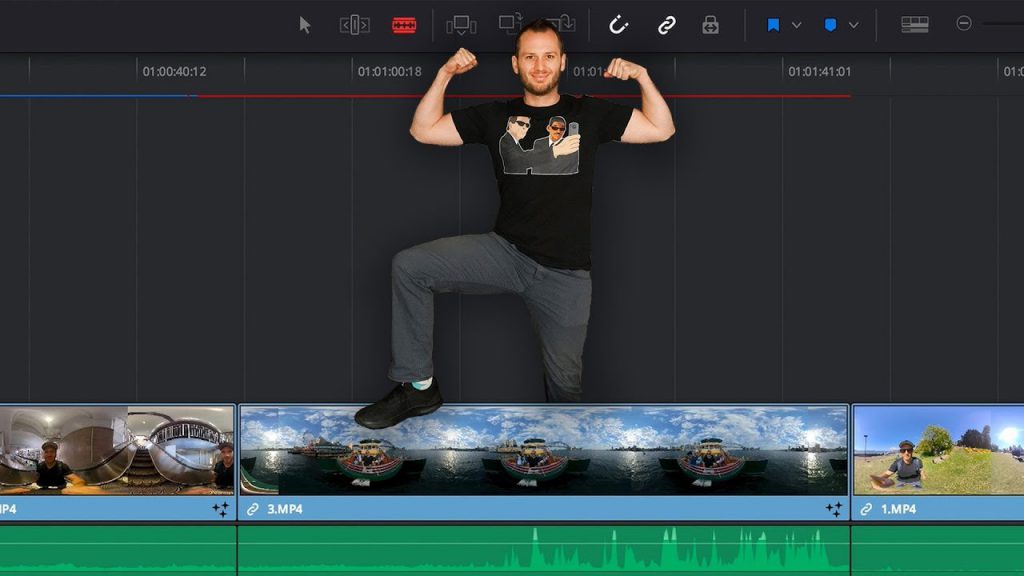Expand the options next to the blue marker icon
1024x576 pixels.
click(852, 24)
